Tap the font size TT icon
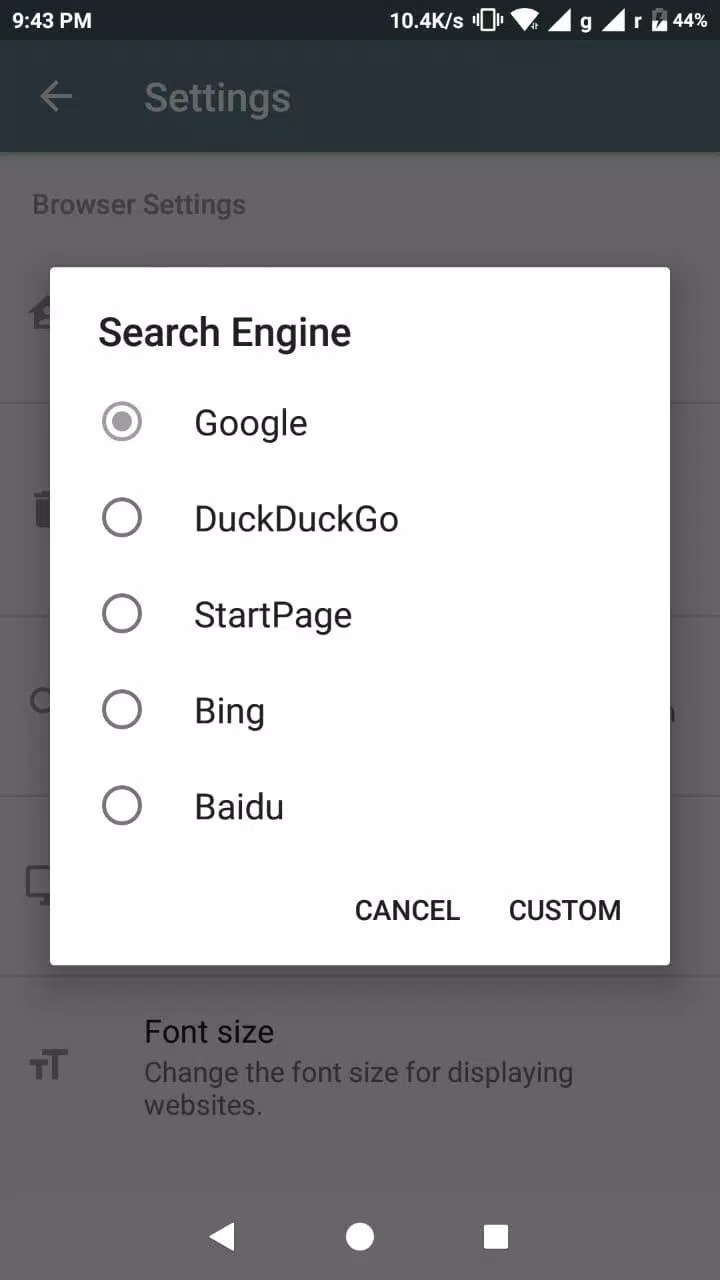The image size is (720, 1280). tap(48, 1065)
